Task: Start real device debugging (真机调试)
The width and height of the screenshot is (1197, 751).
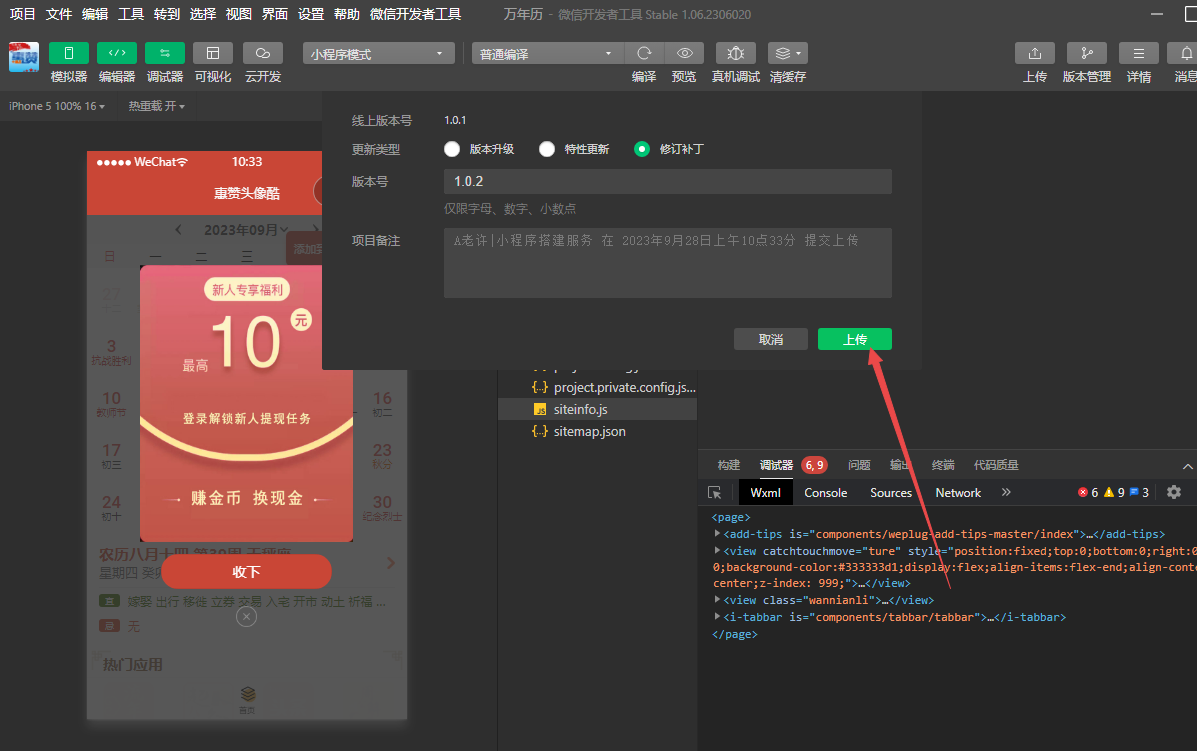Action: [736, 53]
